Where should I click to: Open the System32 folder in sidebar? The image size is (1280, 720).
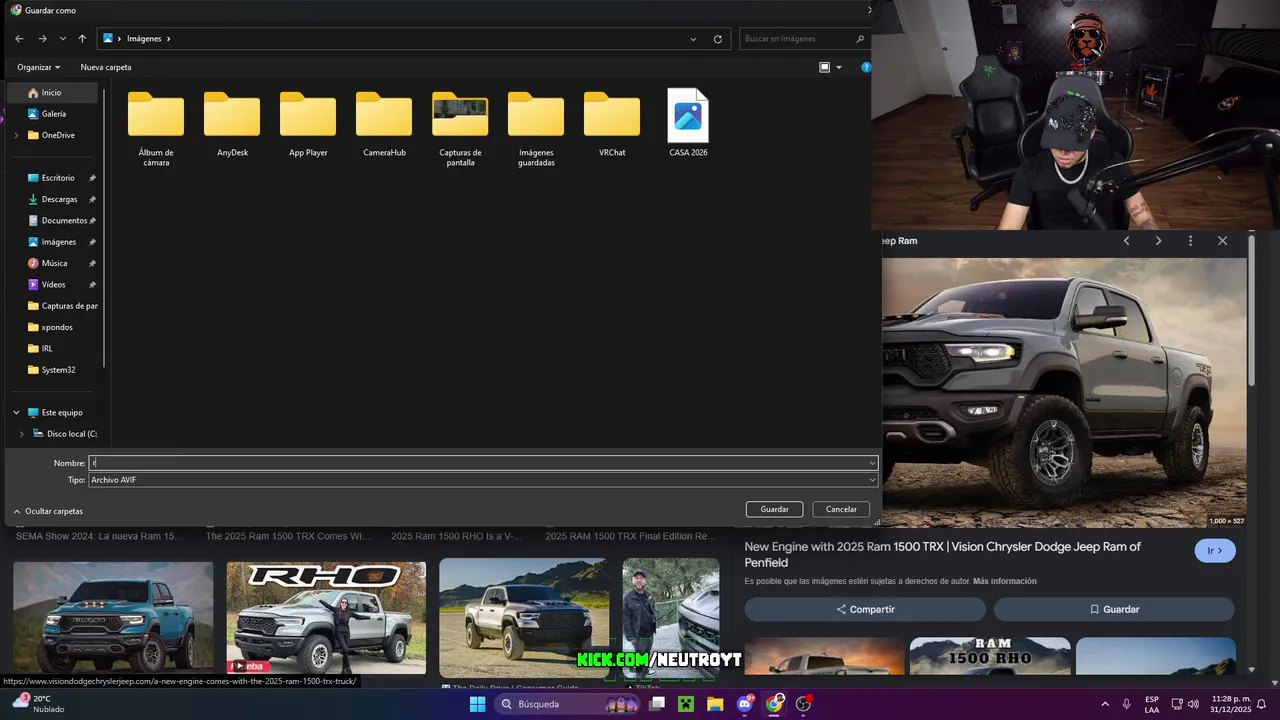(57, 370)
